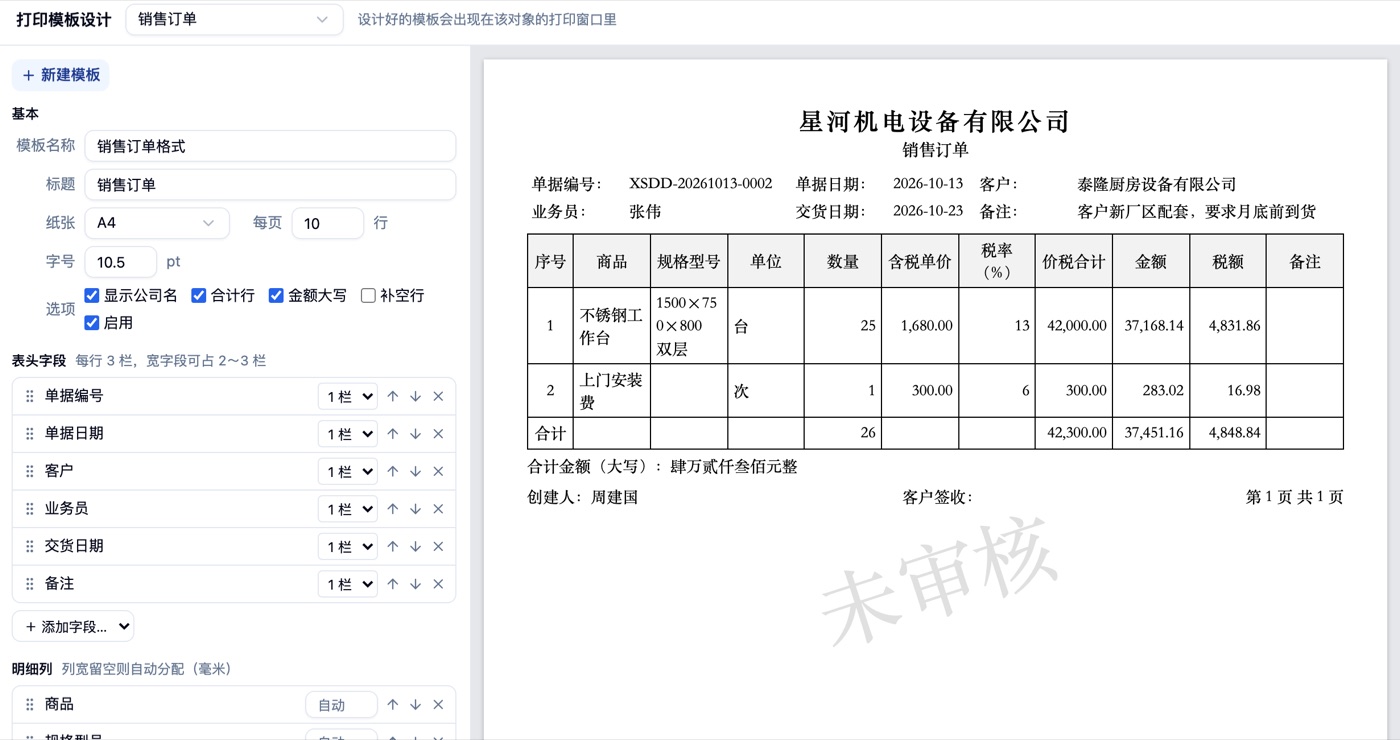This screenshot has width=1400, height=740.
Task: Click the 4,848.84 tax total cell
Action: 1228,433
